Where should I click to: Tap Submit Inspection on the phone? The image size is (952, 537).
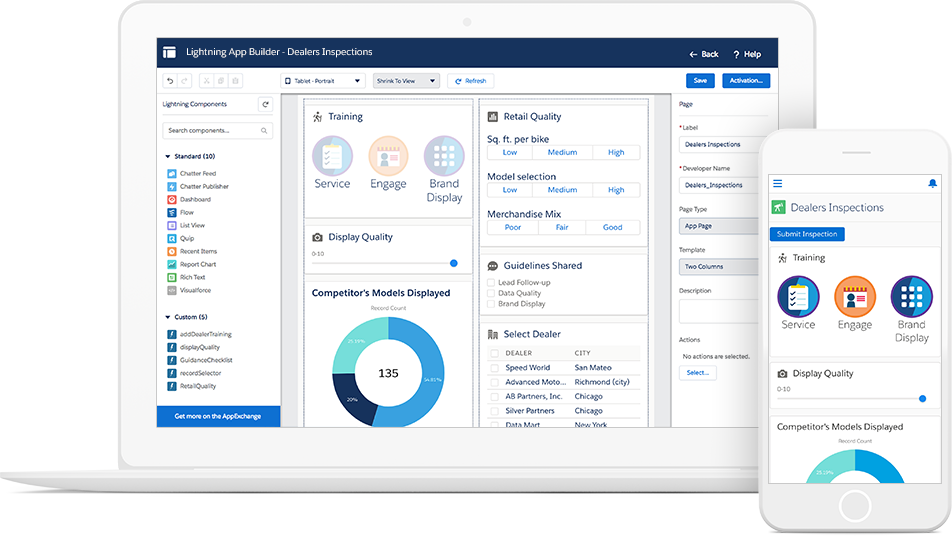807,234
